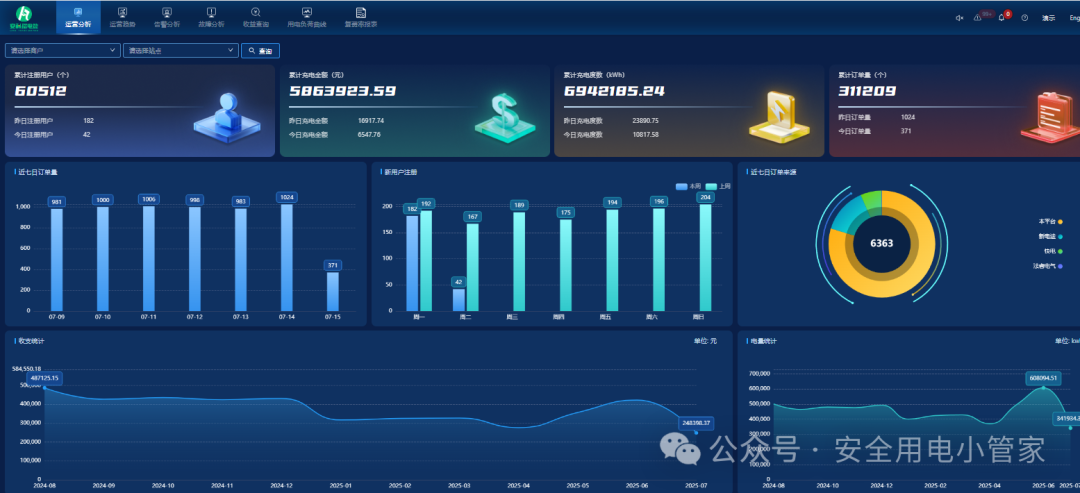Toggle the mute speaker icon
This screenshot has width=1080, height=493.
click(959, 18)
